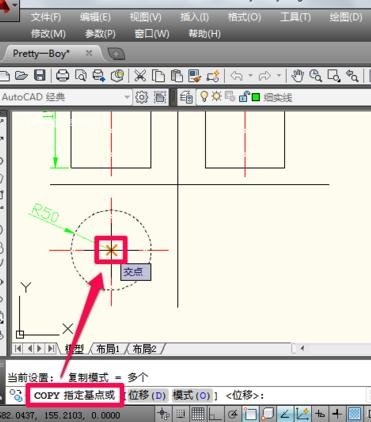Toggle layer lock padlock icon
The image size is (371, 422).
[x=243, y=97]
